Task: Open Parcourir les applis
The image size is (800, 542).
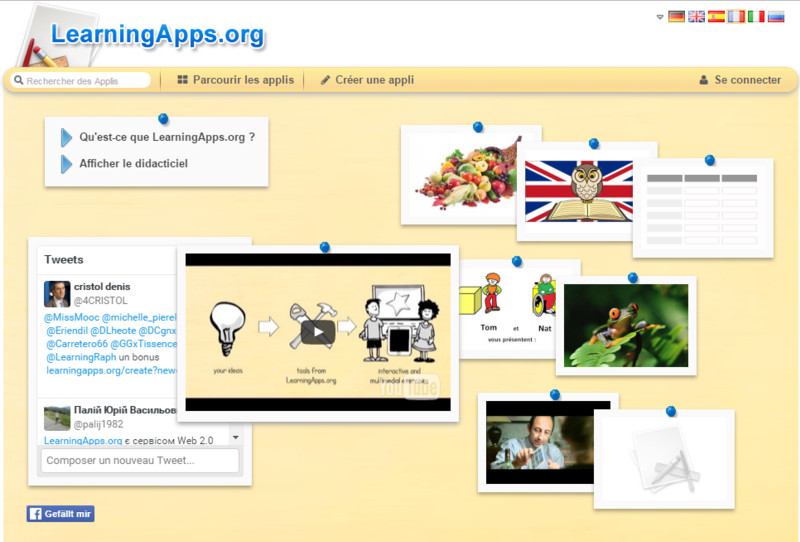Action: click(x=236, y=80)
